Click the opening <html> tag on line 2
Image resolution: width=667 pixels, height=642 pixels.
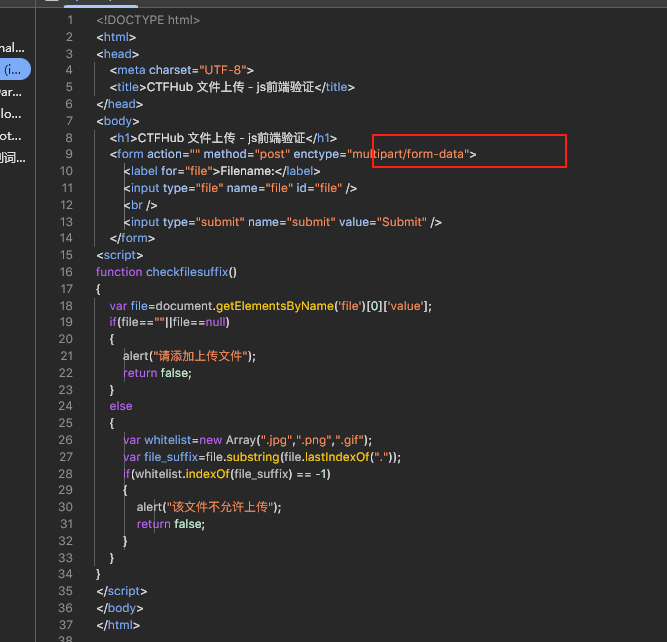click(116, 37)
